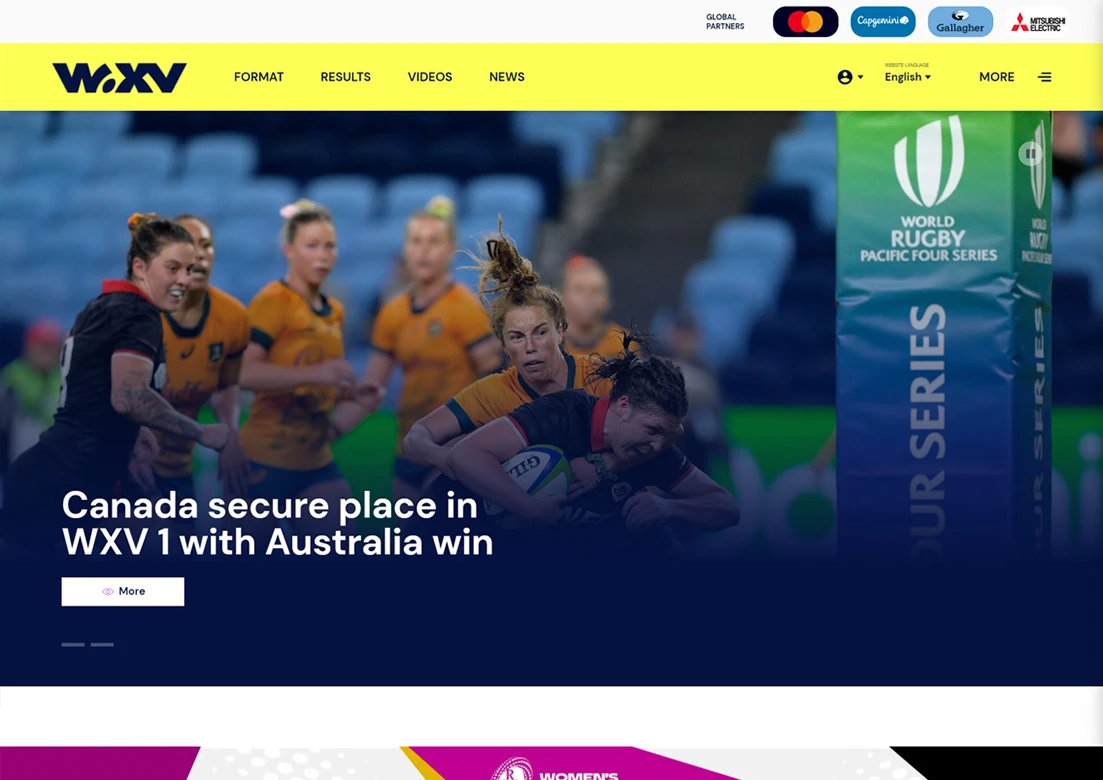This screenshot has height=780, width=1103.
Task: Click the WXV logo
Action: (x=120, y=77)
